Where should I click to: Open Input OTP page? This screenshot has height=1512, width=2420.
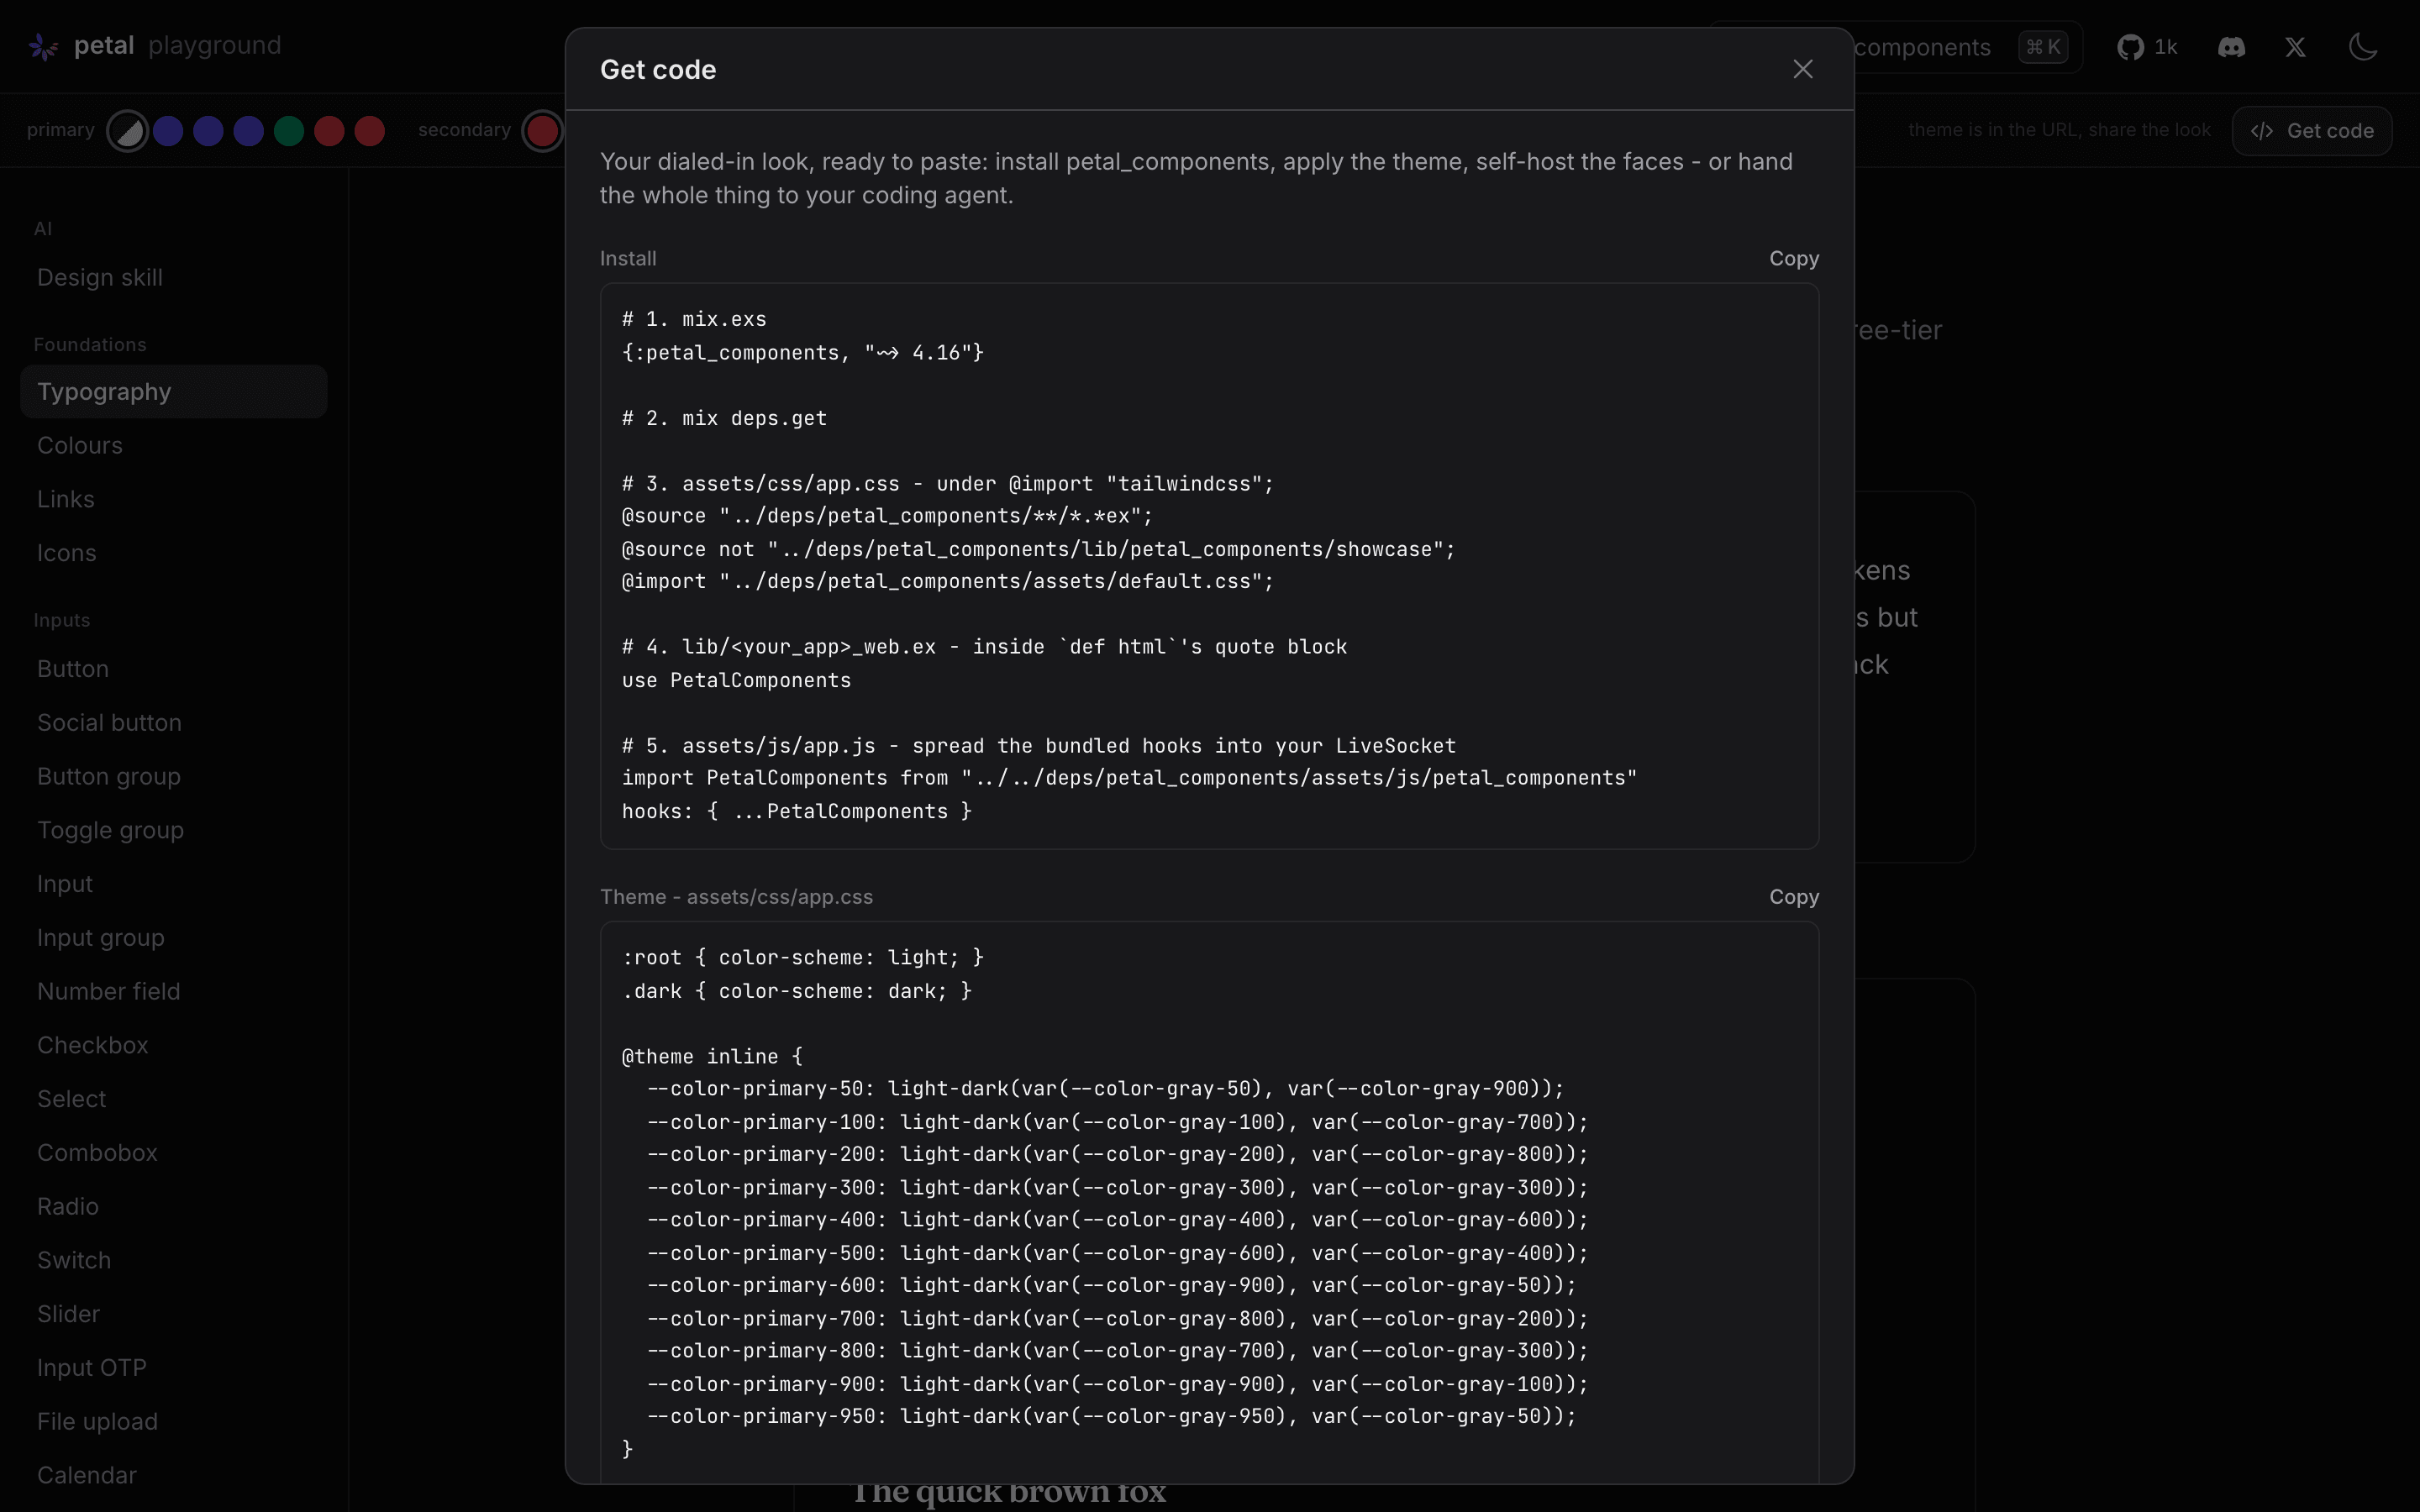pos(174,1368)
